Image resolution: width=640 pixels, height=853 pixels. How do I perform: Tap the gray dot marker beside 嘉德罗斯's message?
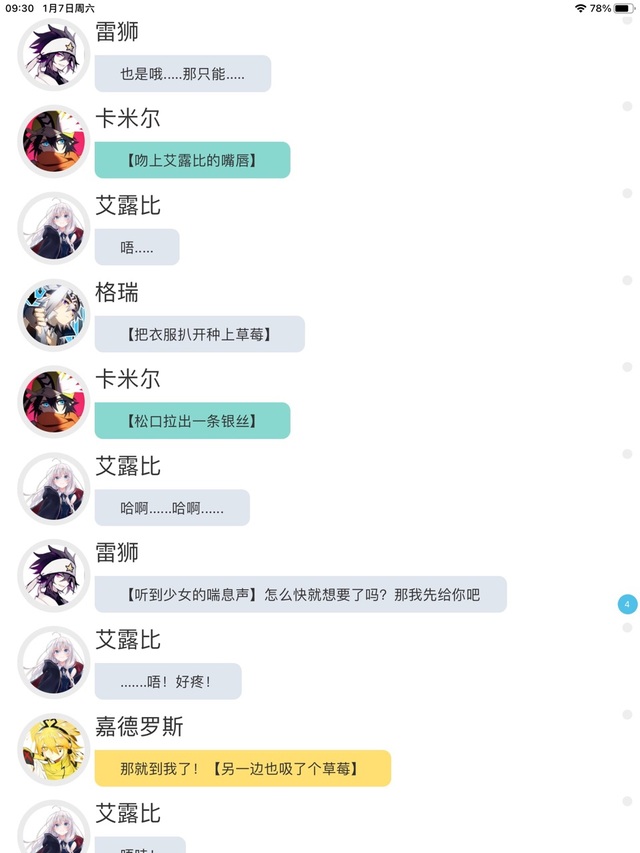coord(627,714)
